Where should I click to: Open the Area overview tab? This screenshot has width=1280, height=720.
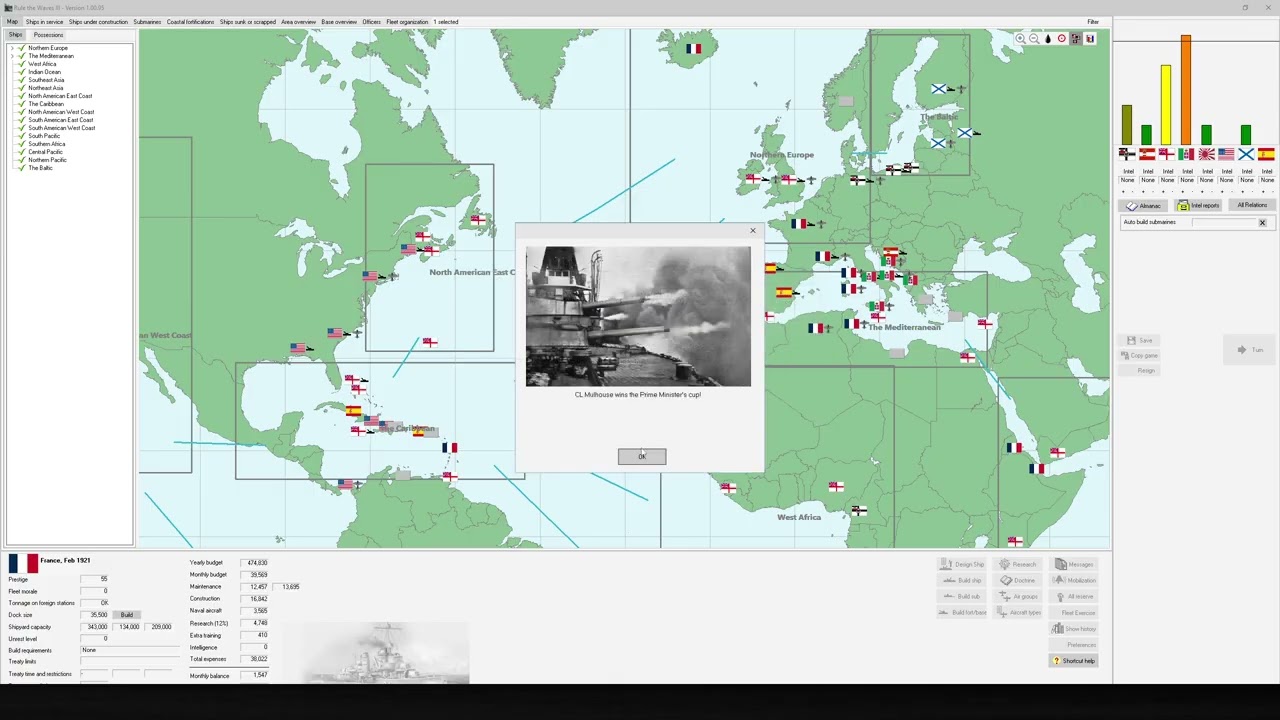click(x=298, y=22)
